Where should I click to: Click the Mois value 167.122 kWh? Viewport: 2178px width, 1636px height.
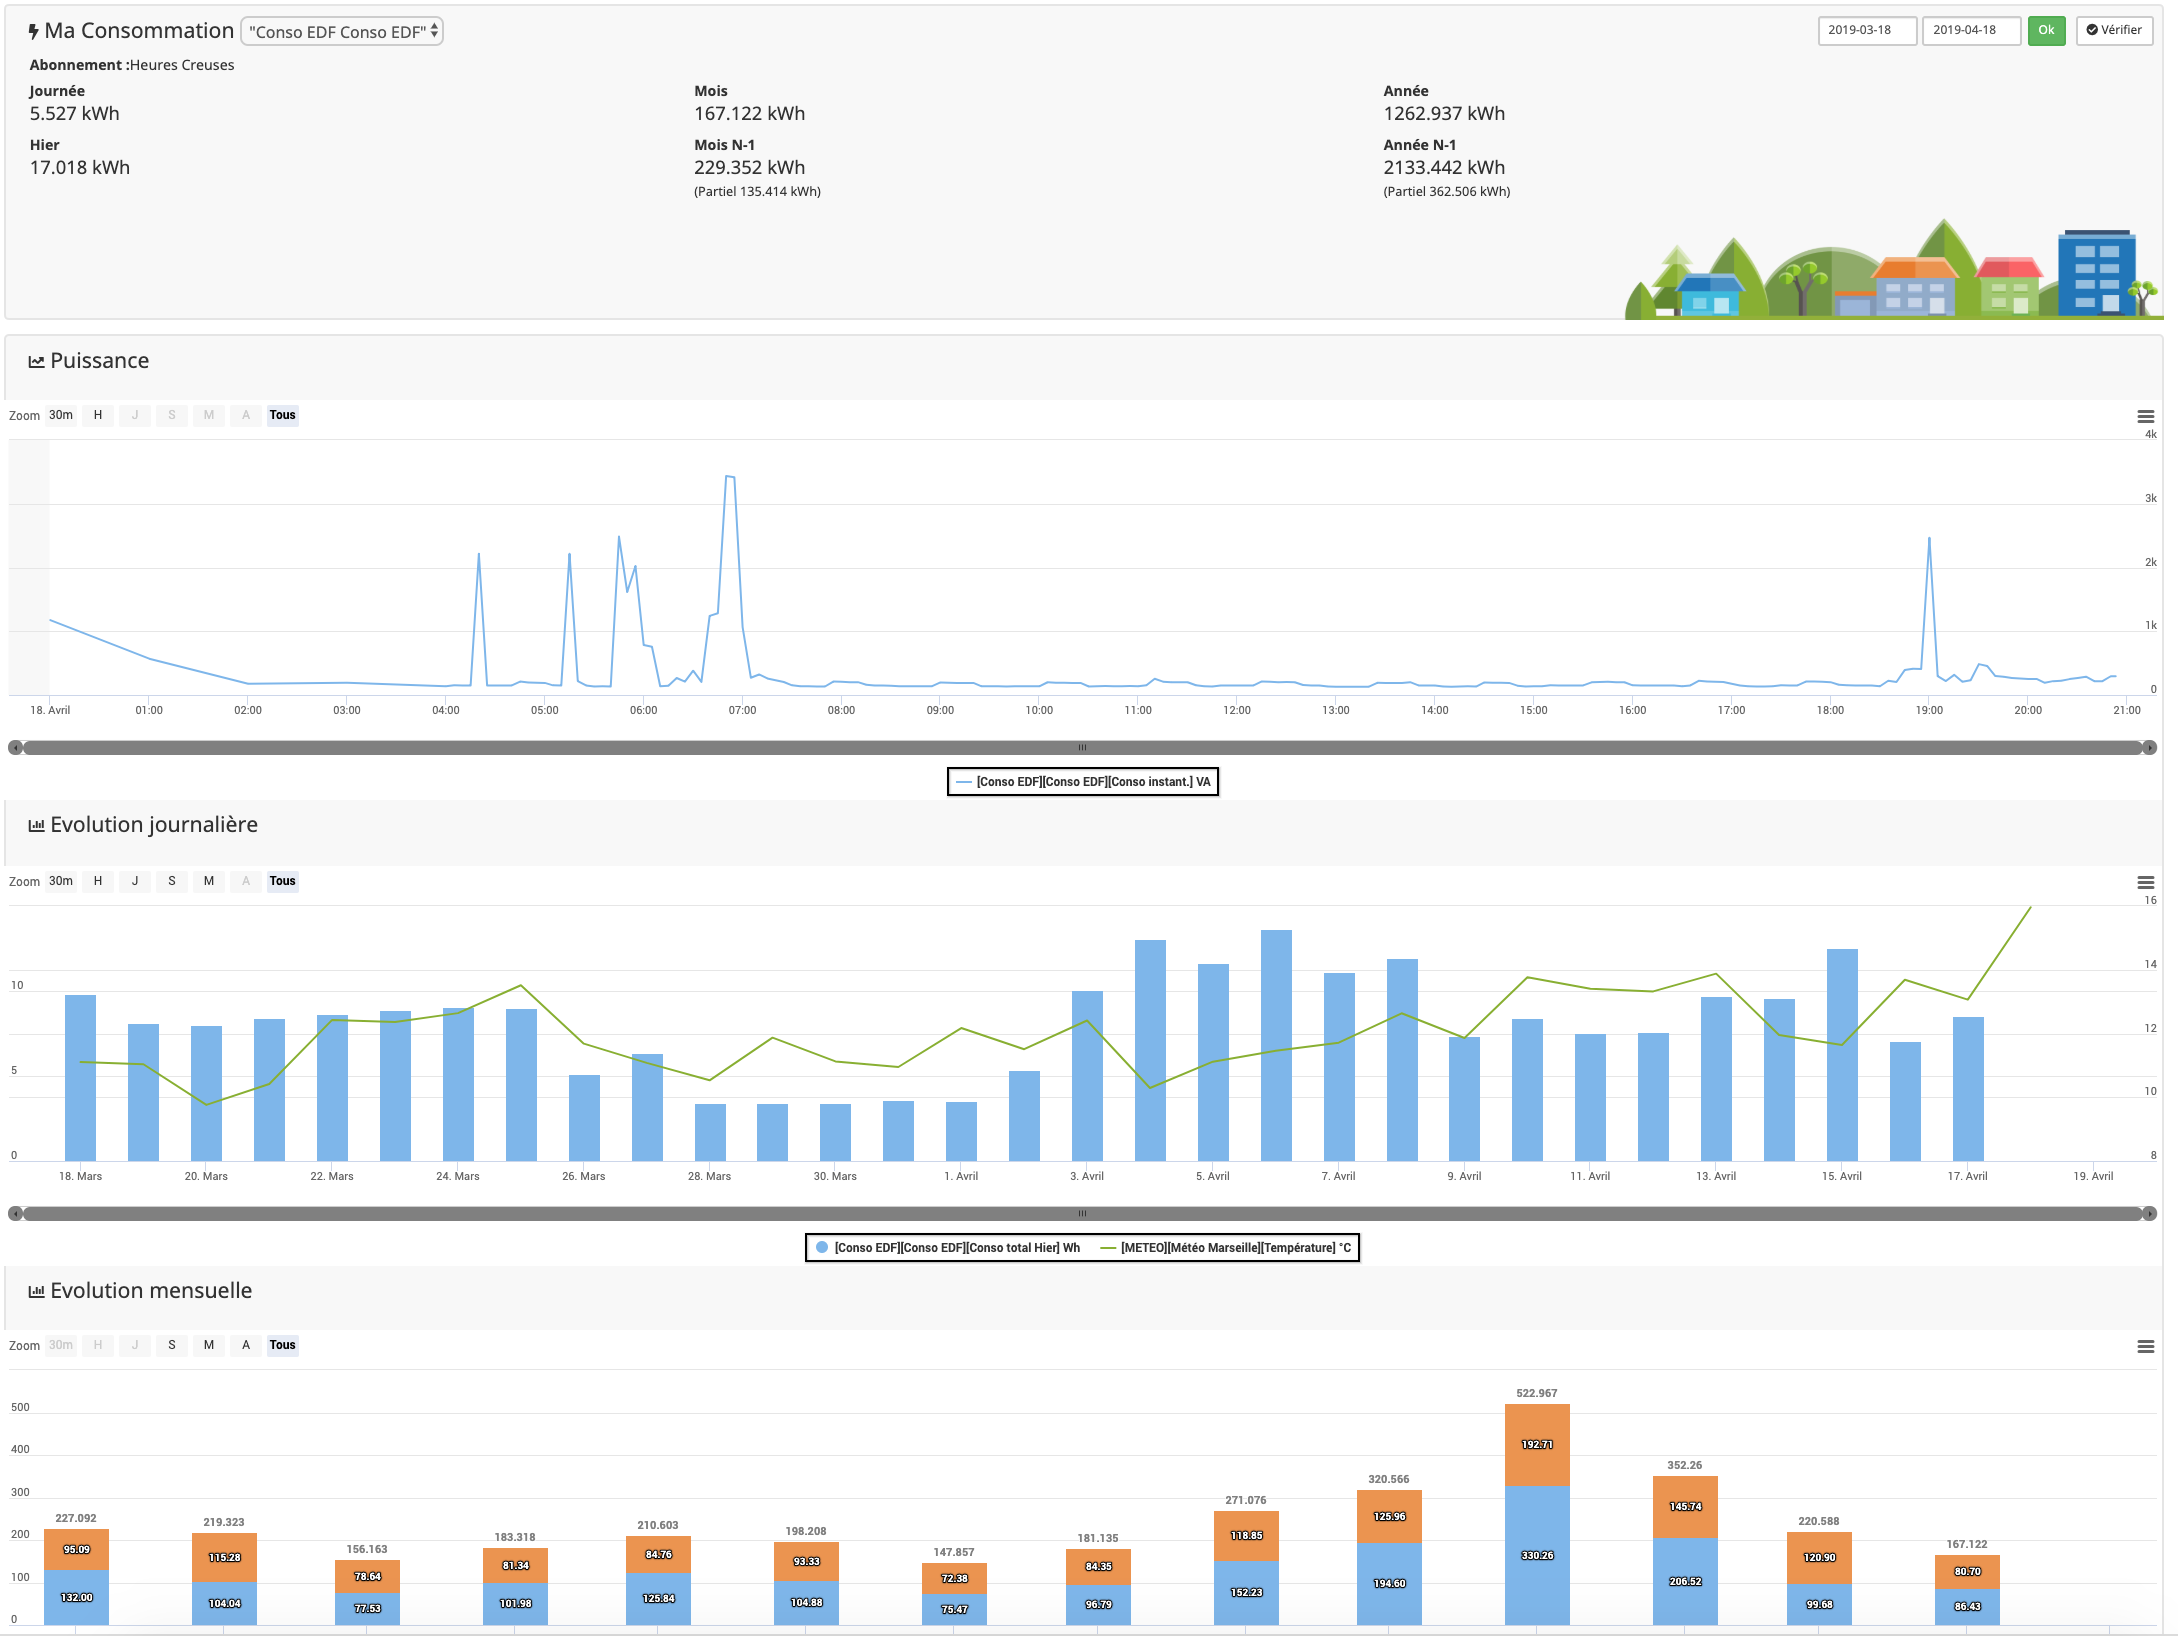coord(750,114)
